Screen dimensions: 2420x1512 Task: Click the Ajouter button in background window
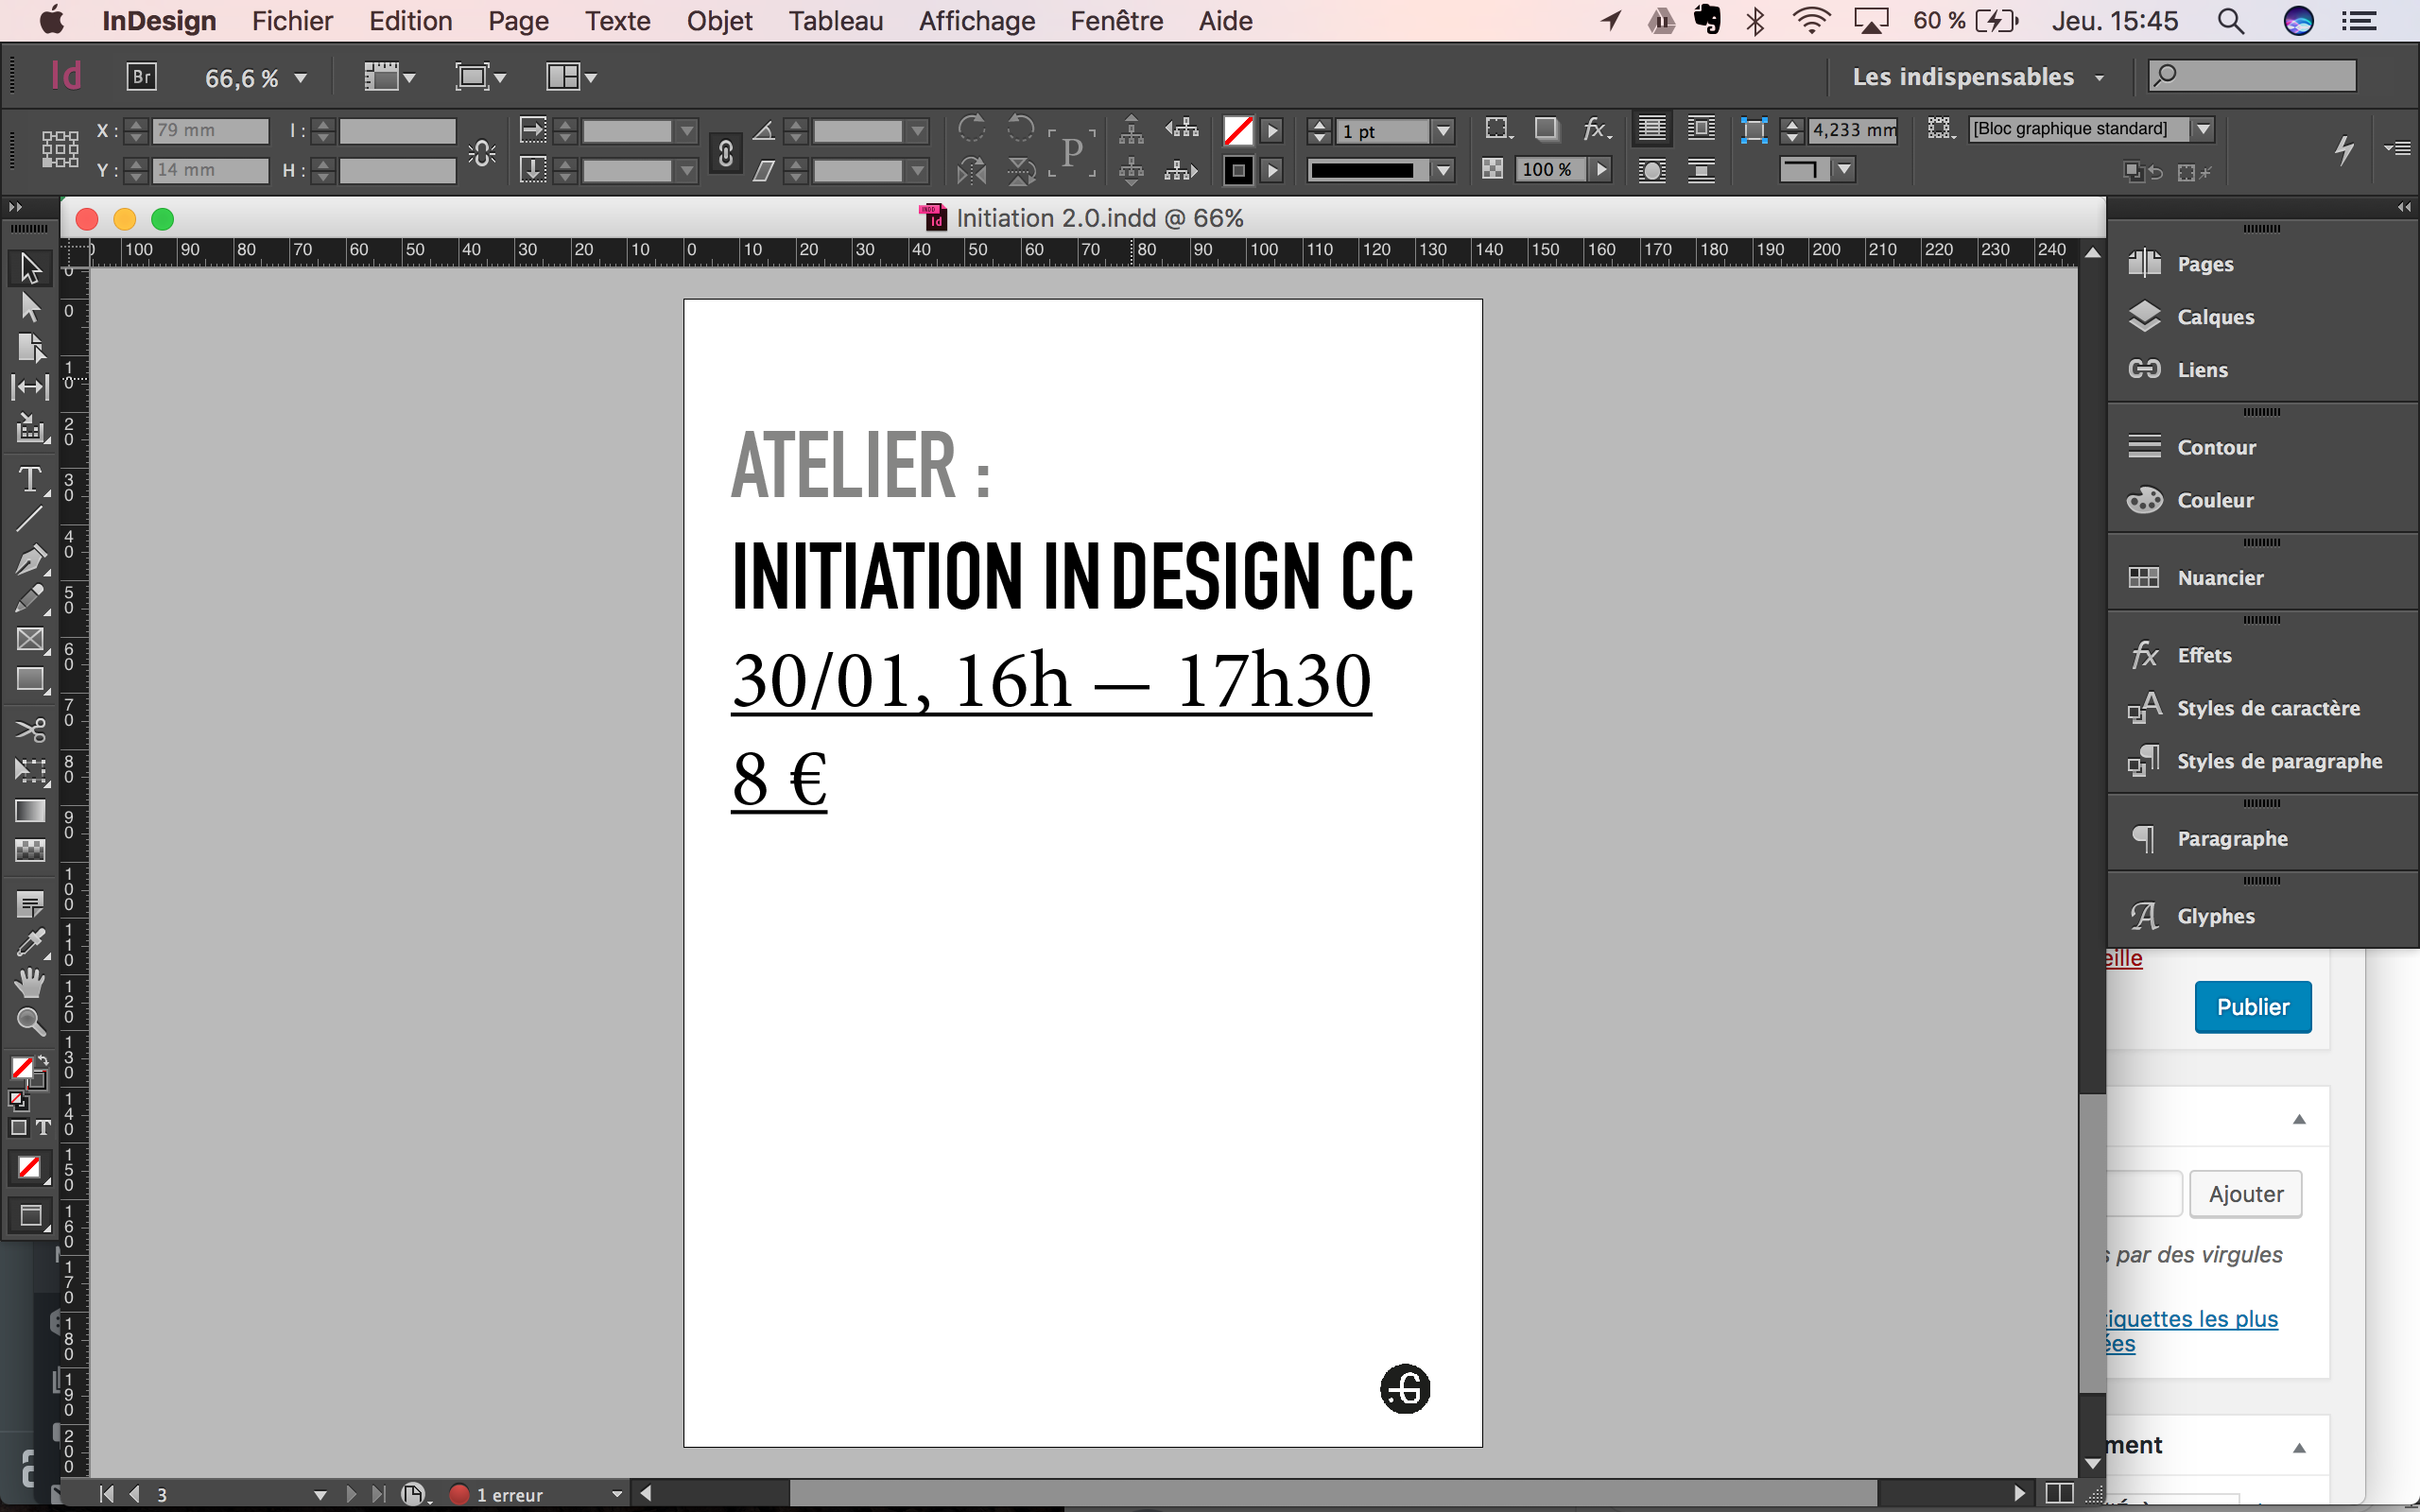point(2246,1194)
